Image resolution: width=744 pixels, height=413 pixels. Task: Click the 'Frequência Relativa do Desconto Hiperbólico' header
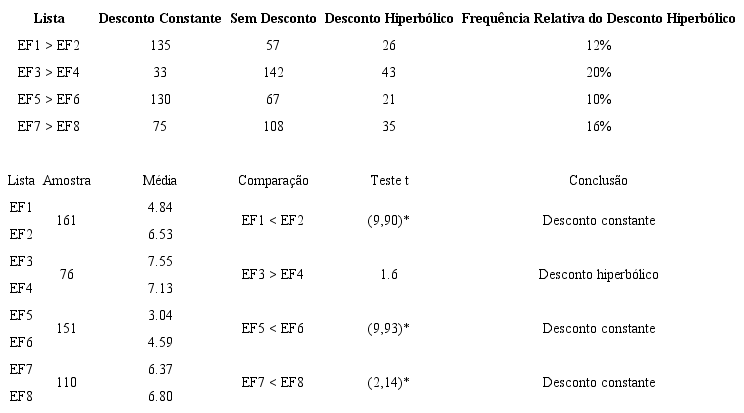[x=599, y=20]
